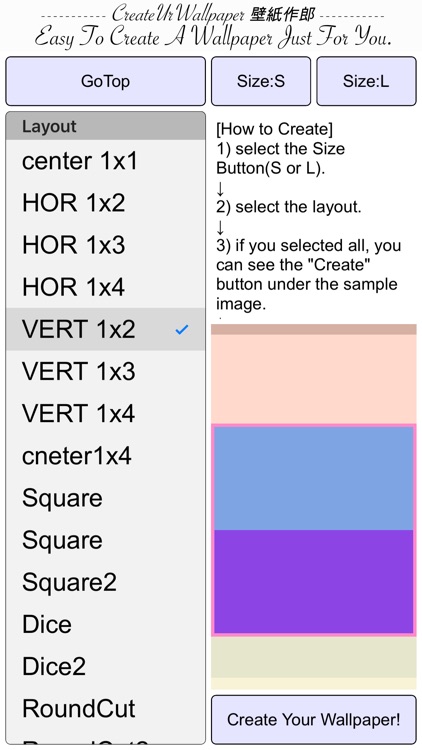Screen dimensions: 422x750
Task: Click Create Your Wallpaper! button
Action: click(313, 719)
